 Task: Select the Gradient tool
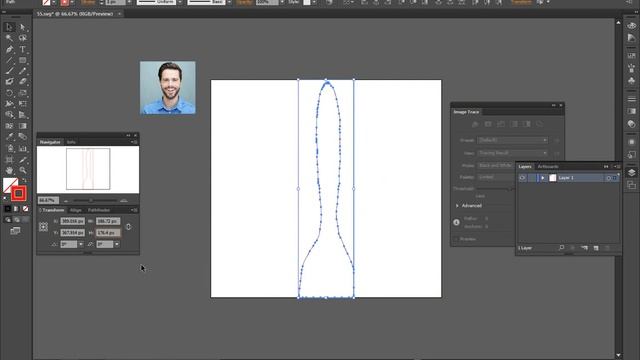point(22,126)
